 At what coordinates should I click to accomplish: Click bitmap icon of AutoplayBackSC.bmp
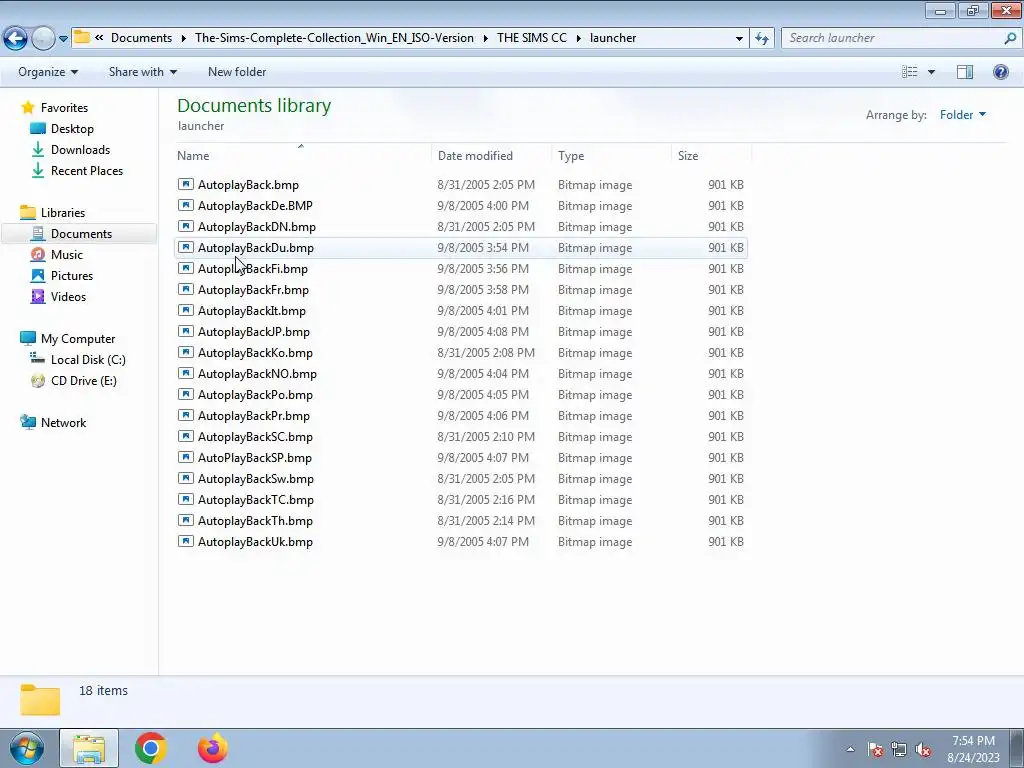(185, 437)
